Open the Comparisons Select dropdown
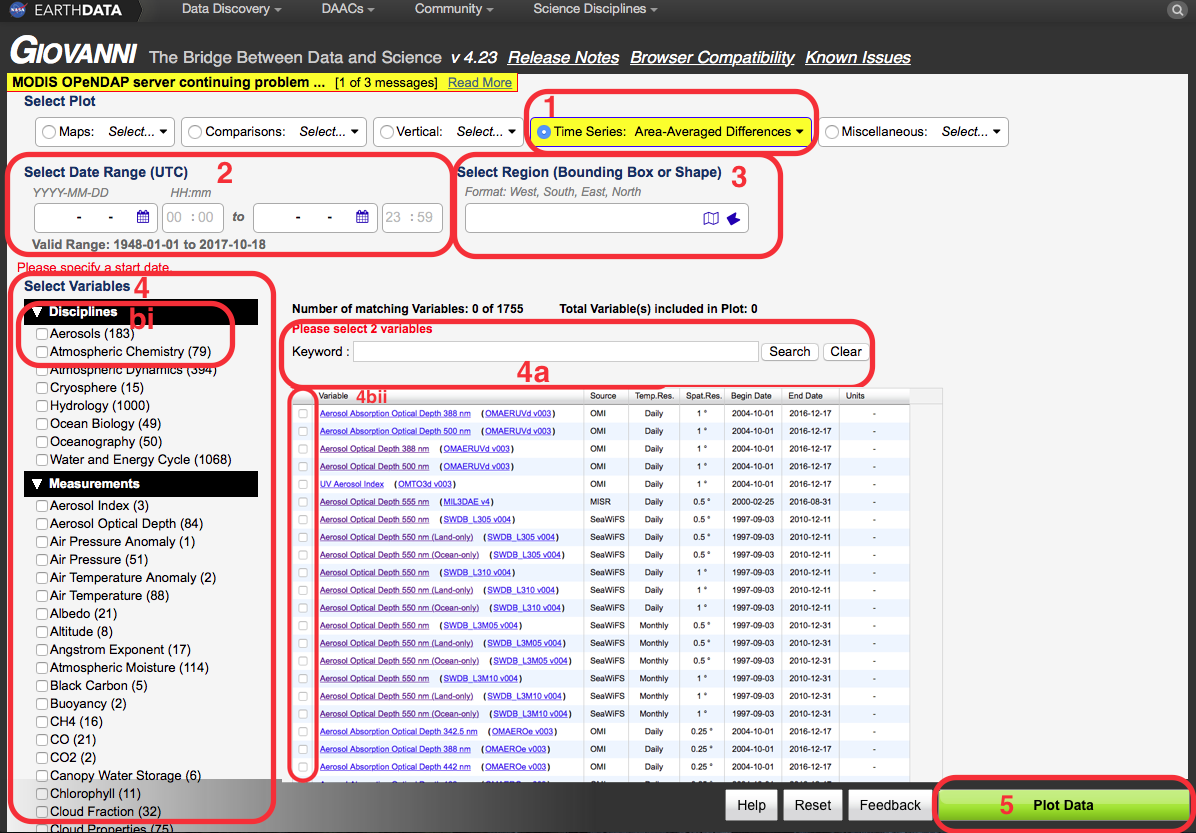1196x833 pixels. (x=329, y=132)
